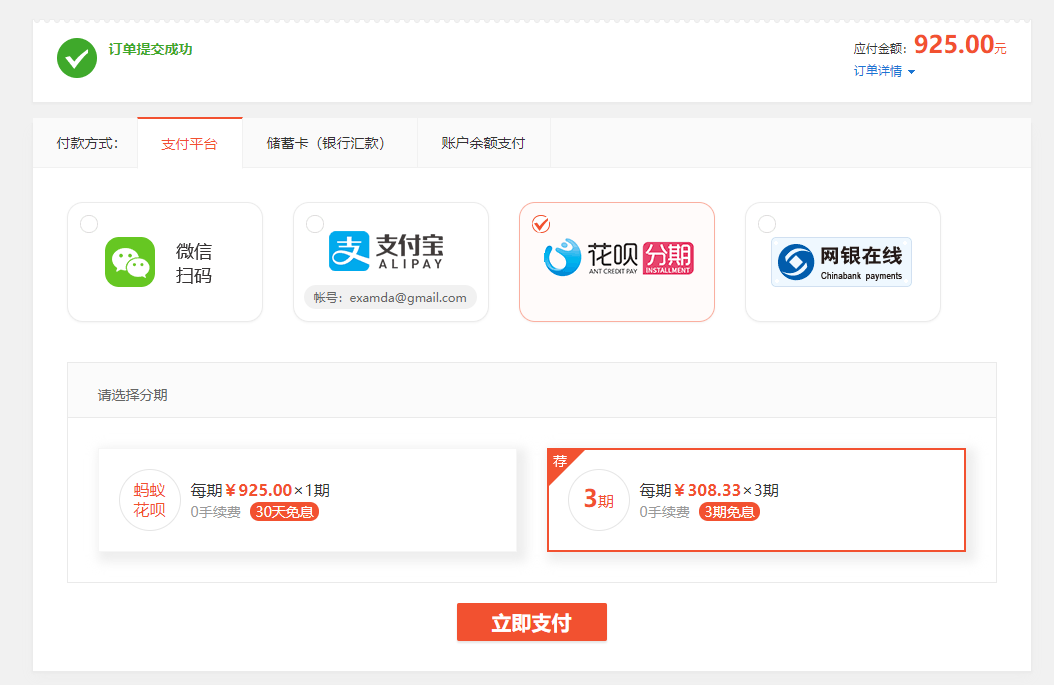This screenshot has width=1054, height=685.
Task: Open the 账户余额支付 tab
Action: [x=483, y=143]
